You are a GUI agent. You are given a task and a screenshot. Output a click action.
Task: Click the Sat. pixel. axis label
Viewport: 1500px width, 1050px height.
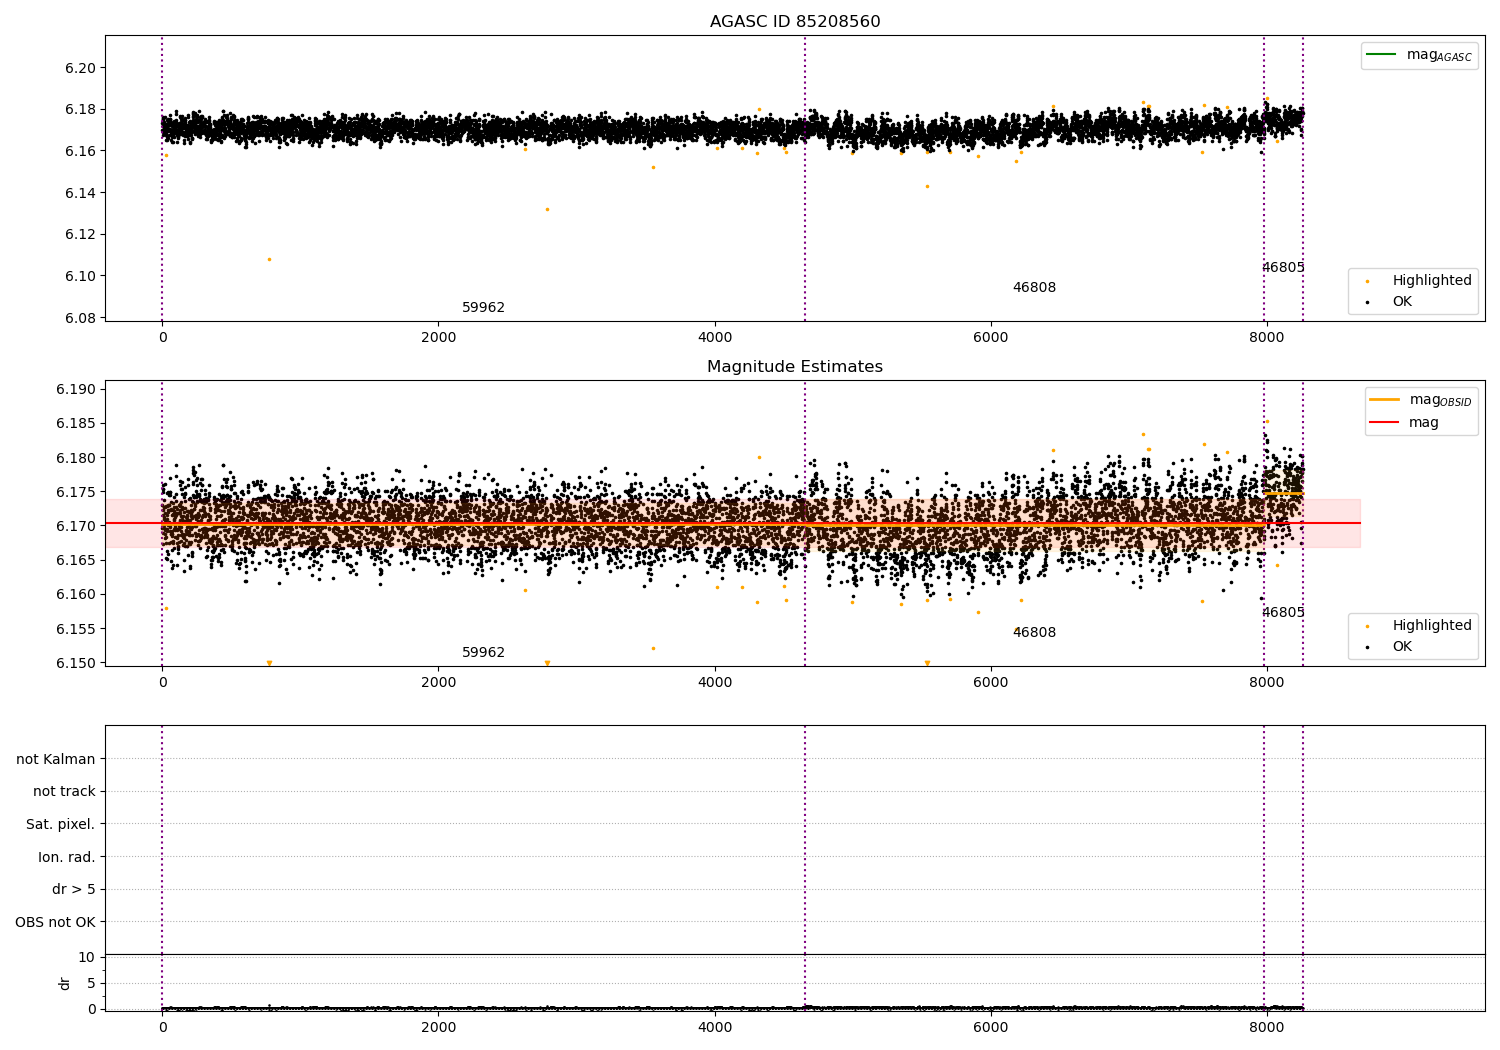pos(61,825)
